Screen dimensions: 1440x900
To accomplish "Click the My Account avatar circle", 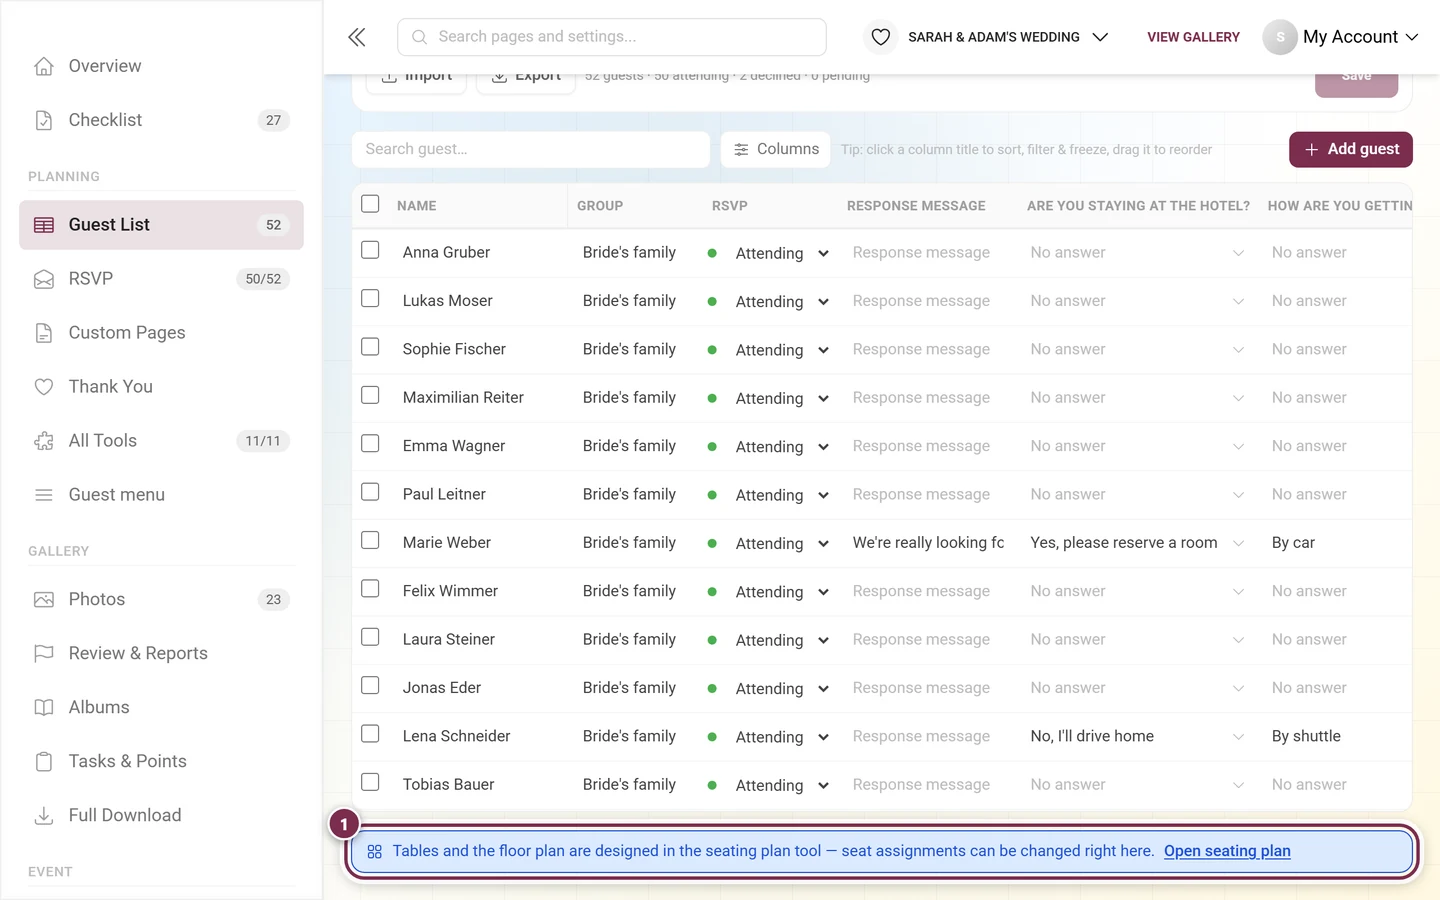I will (x=1280, y=37).
